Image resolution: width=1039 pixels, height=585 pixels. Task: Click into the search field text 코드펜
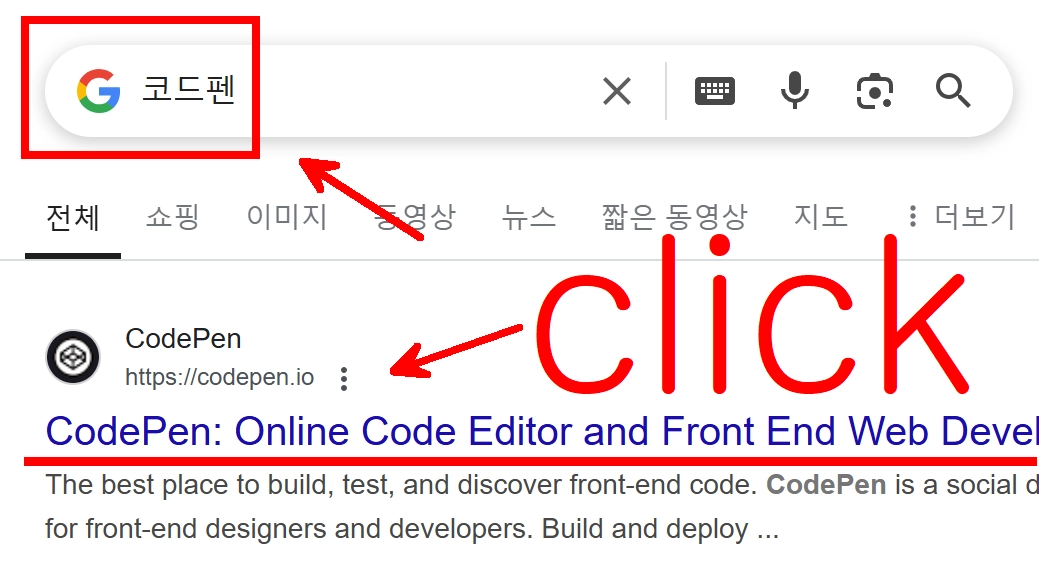[189, 89]
